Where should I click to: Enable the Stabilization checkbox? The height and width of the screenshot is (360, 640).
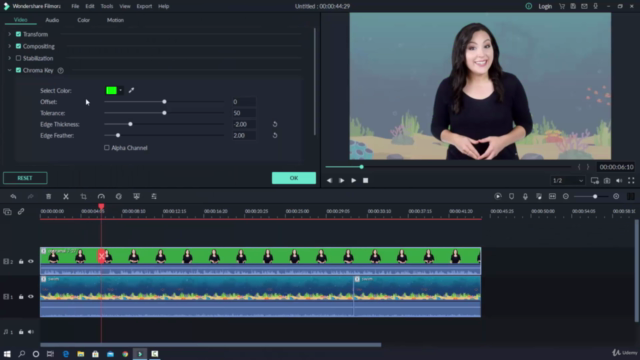point(18,58)
